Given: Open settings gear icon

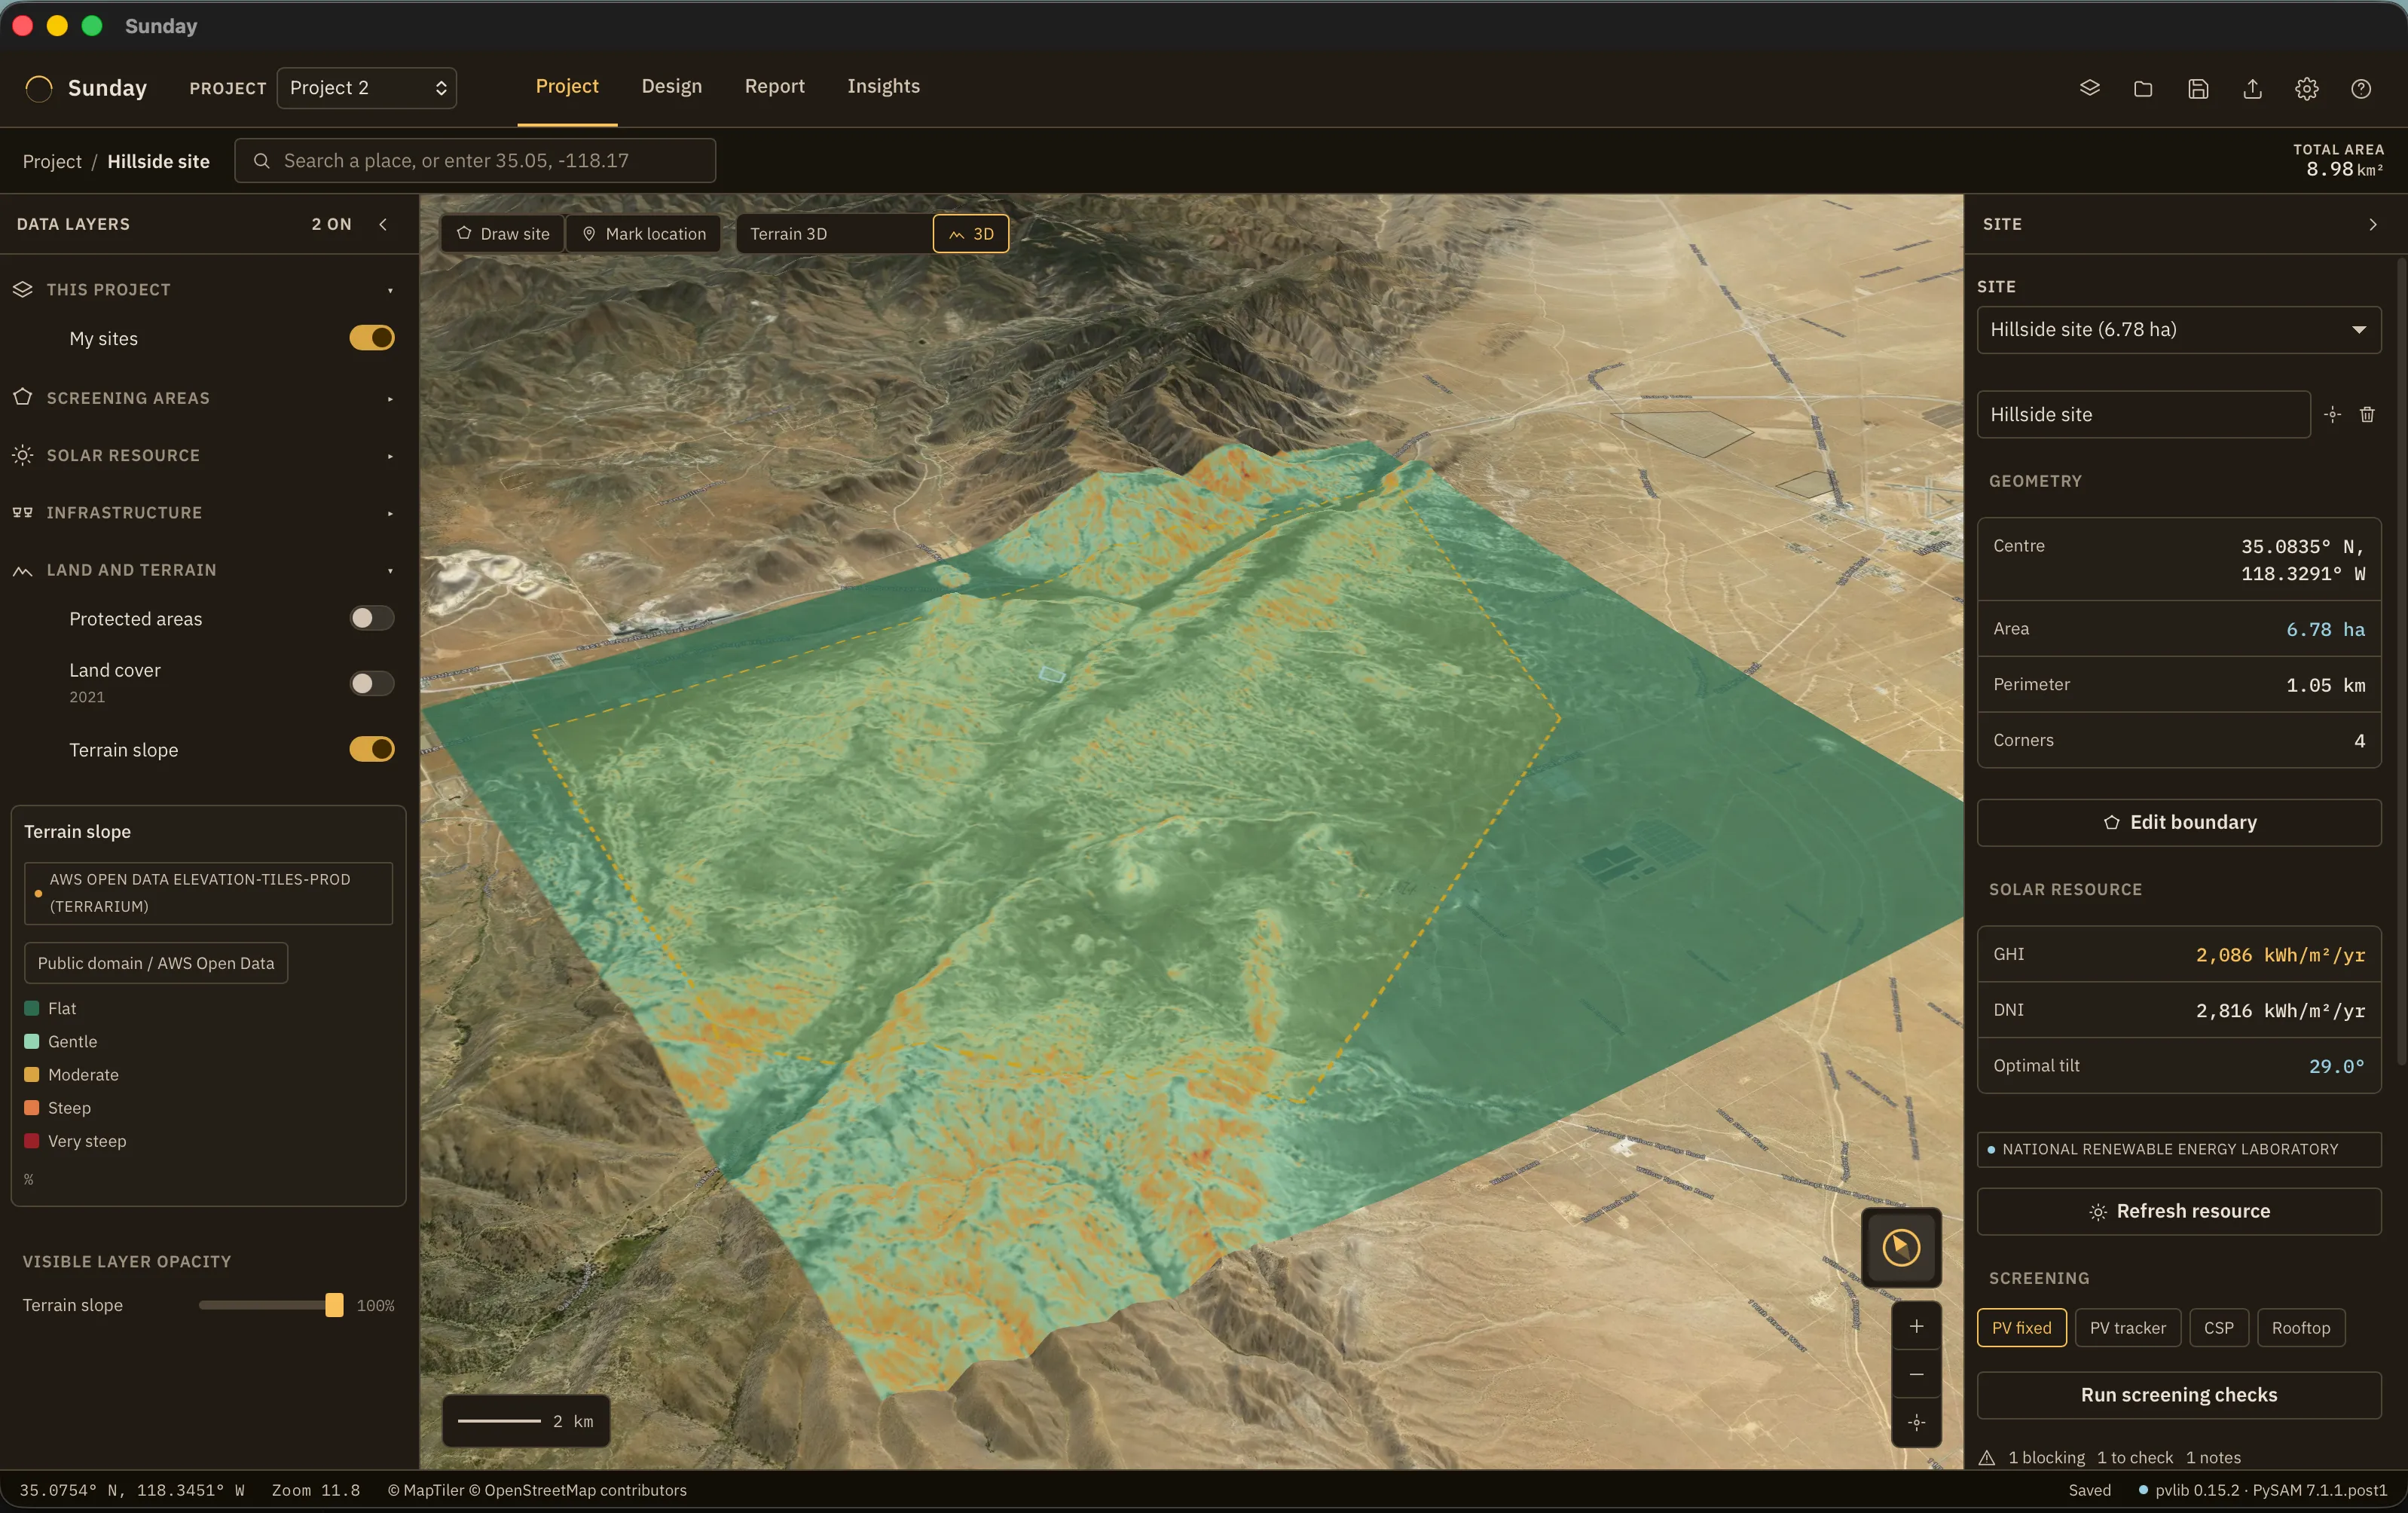Looking at the screenshot, I should click(x=2307, y=88).
